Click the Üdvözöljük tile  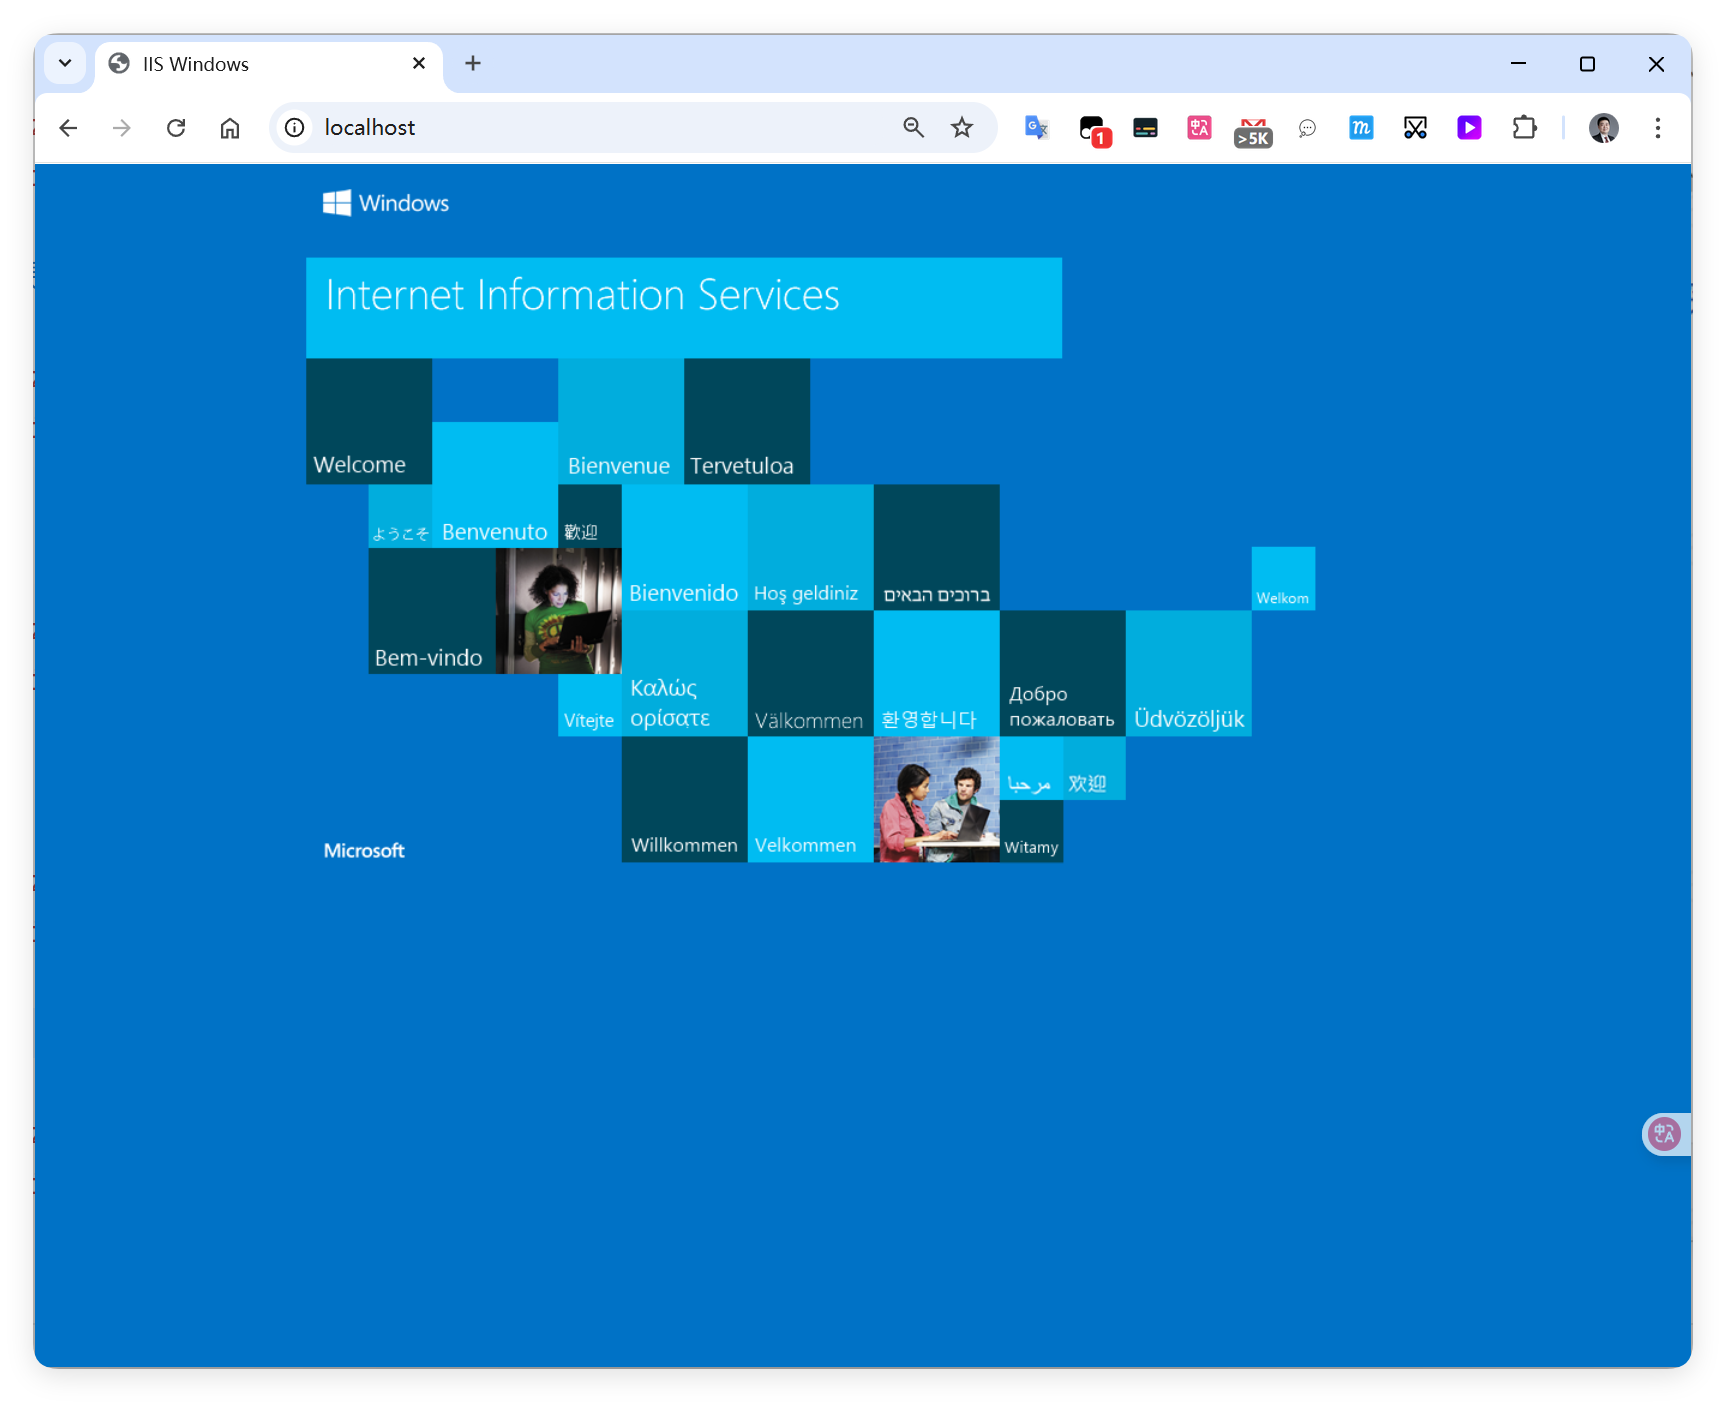click(1188, 673)
